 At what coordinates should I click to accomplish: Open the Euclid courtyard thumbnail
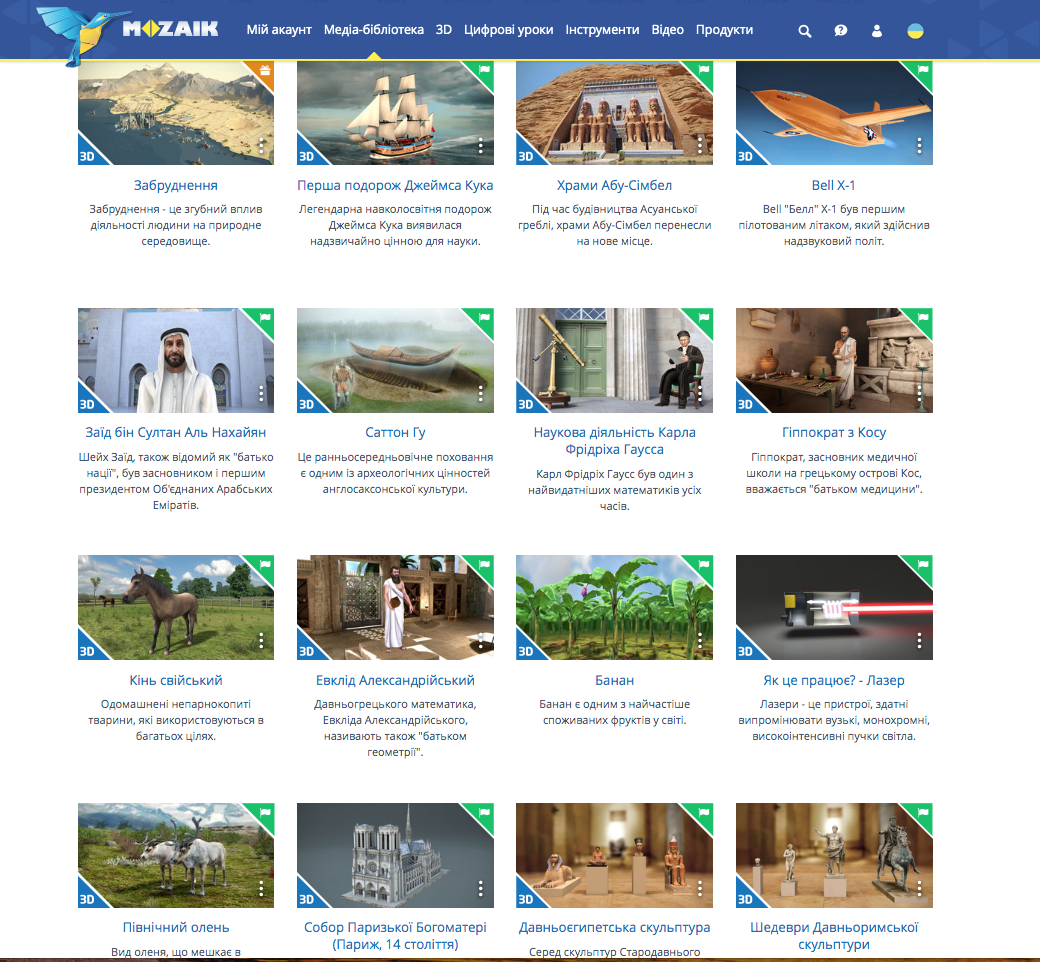coord(395,608)
